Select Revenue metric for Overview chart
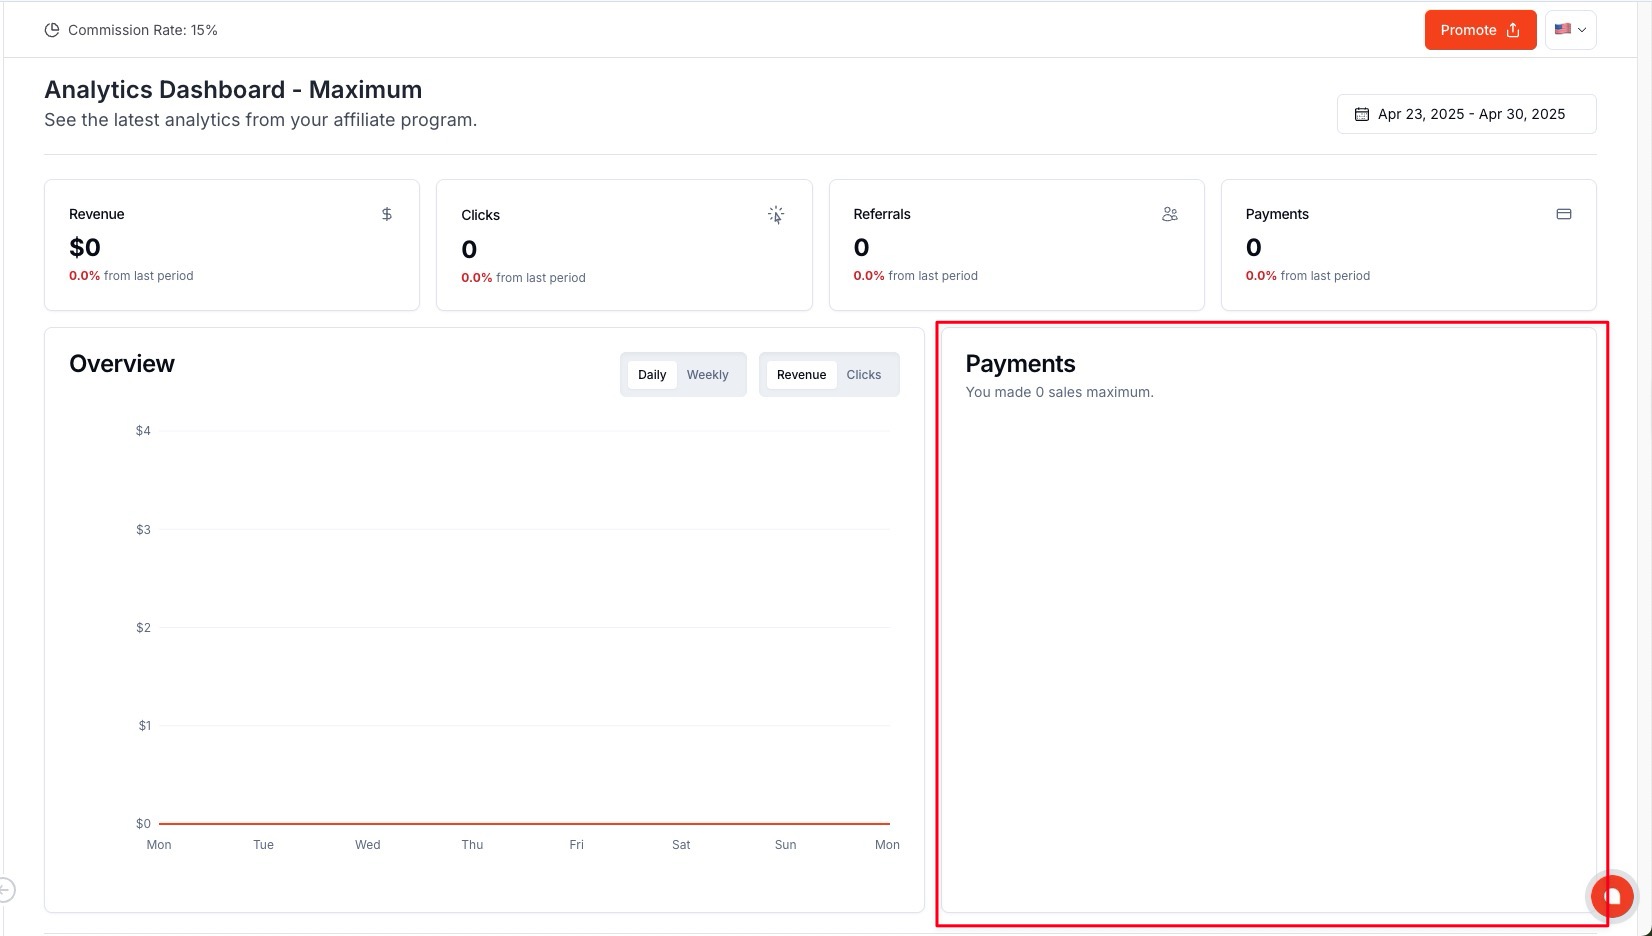Image resolution: width=1652 pixels, height=936 pixels. point(801,375)
